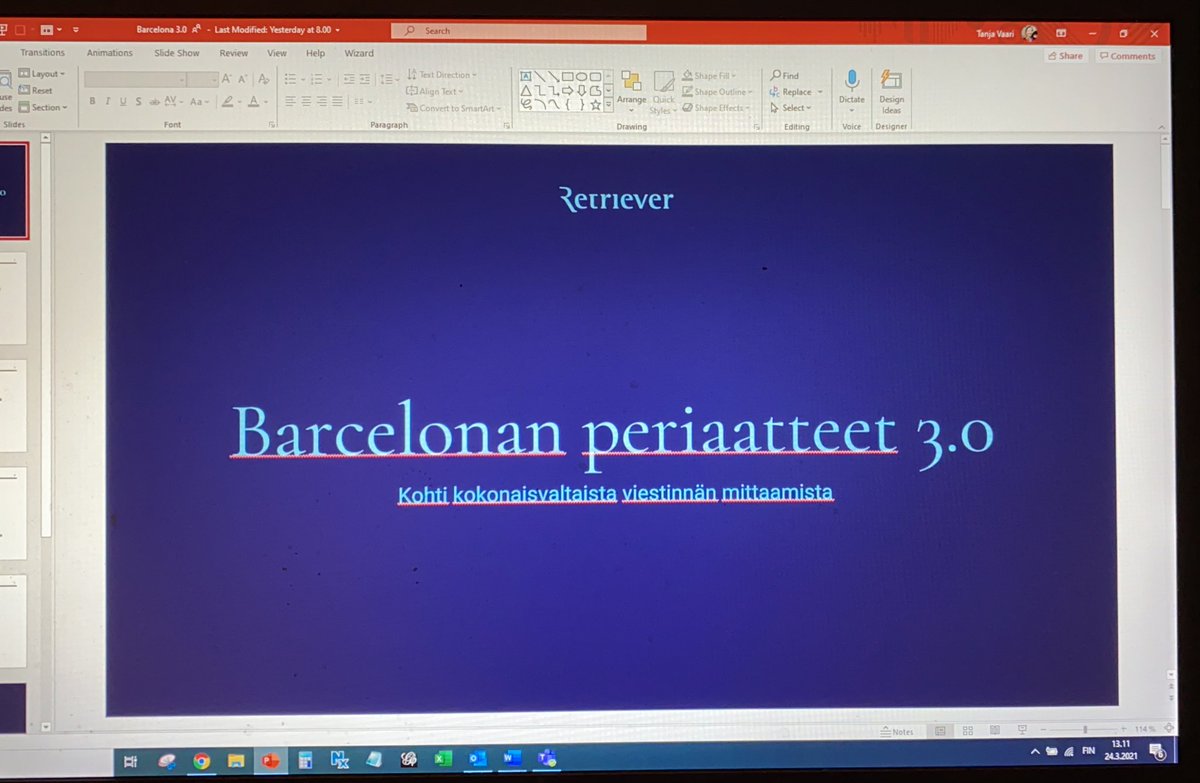
Task: Start slide show from status bar icon
Action: [x=1022, y=731]
